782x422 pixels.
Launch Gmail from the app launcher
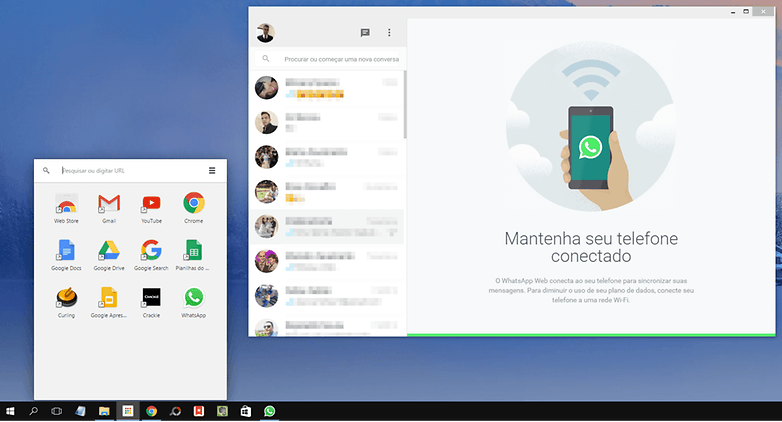click(x=109, y=208)
